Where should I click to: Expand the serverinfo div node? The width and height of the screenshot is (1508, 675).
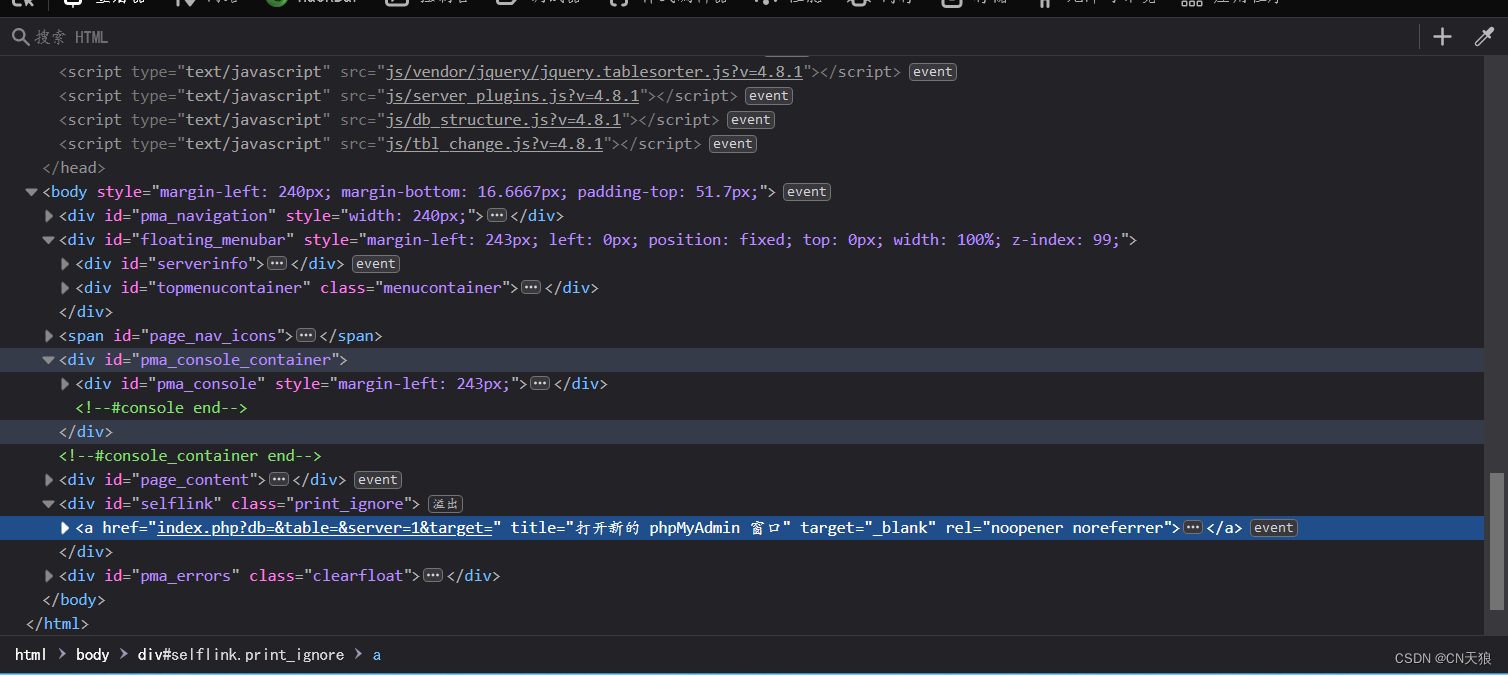(66, 264)
